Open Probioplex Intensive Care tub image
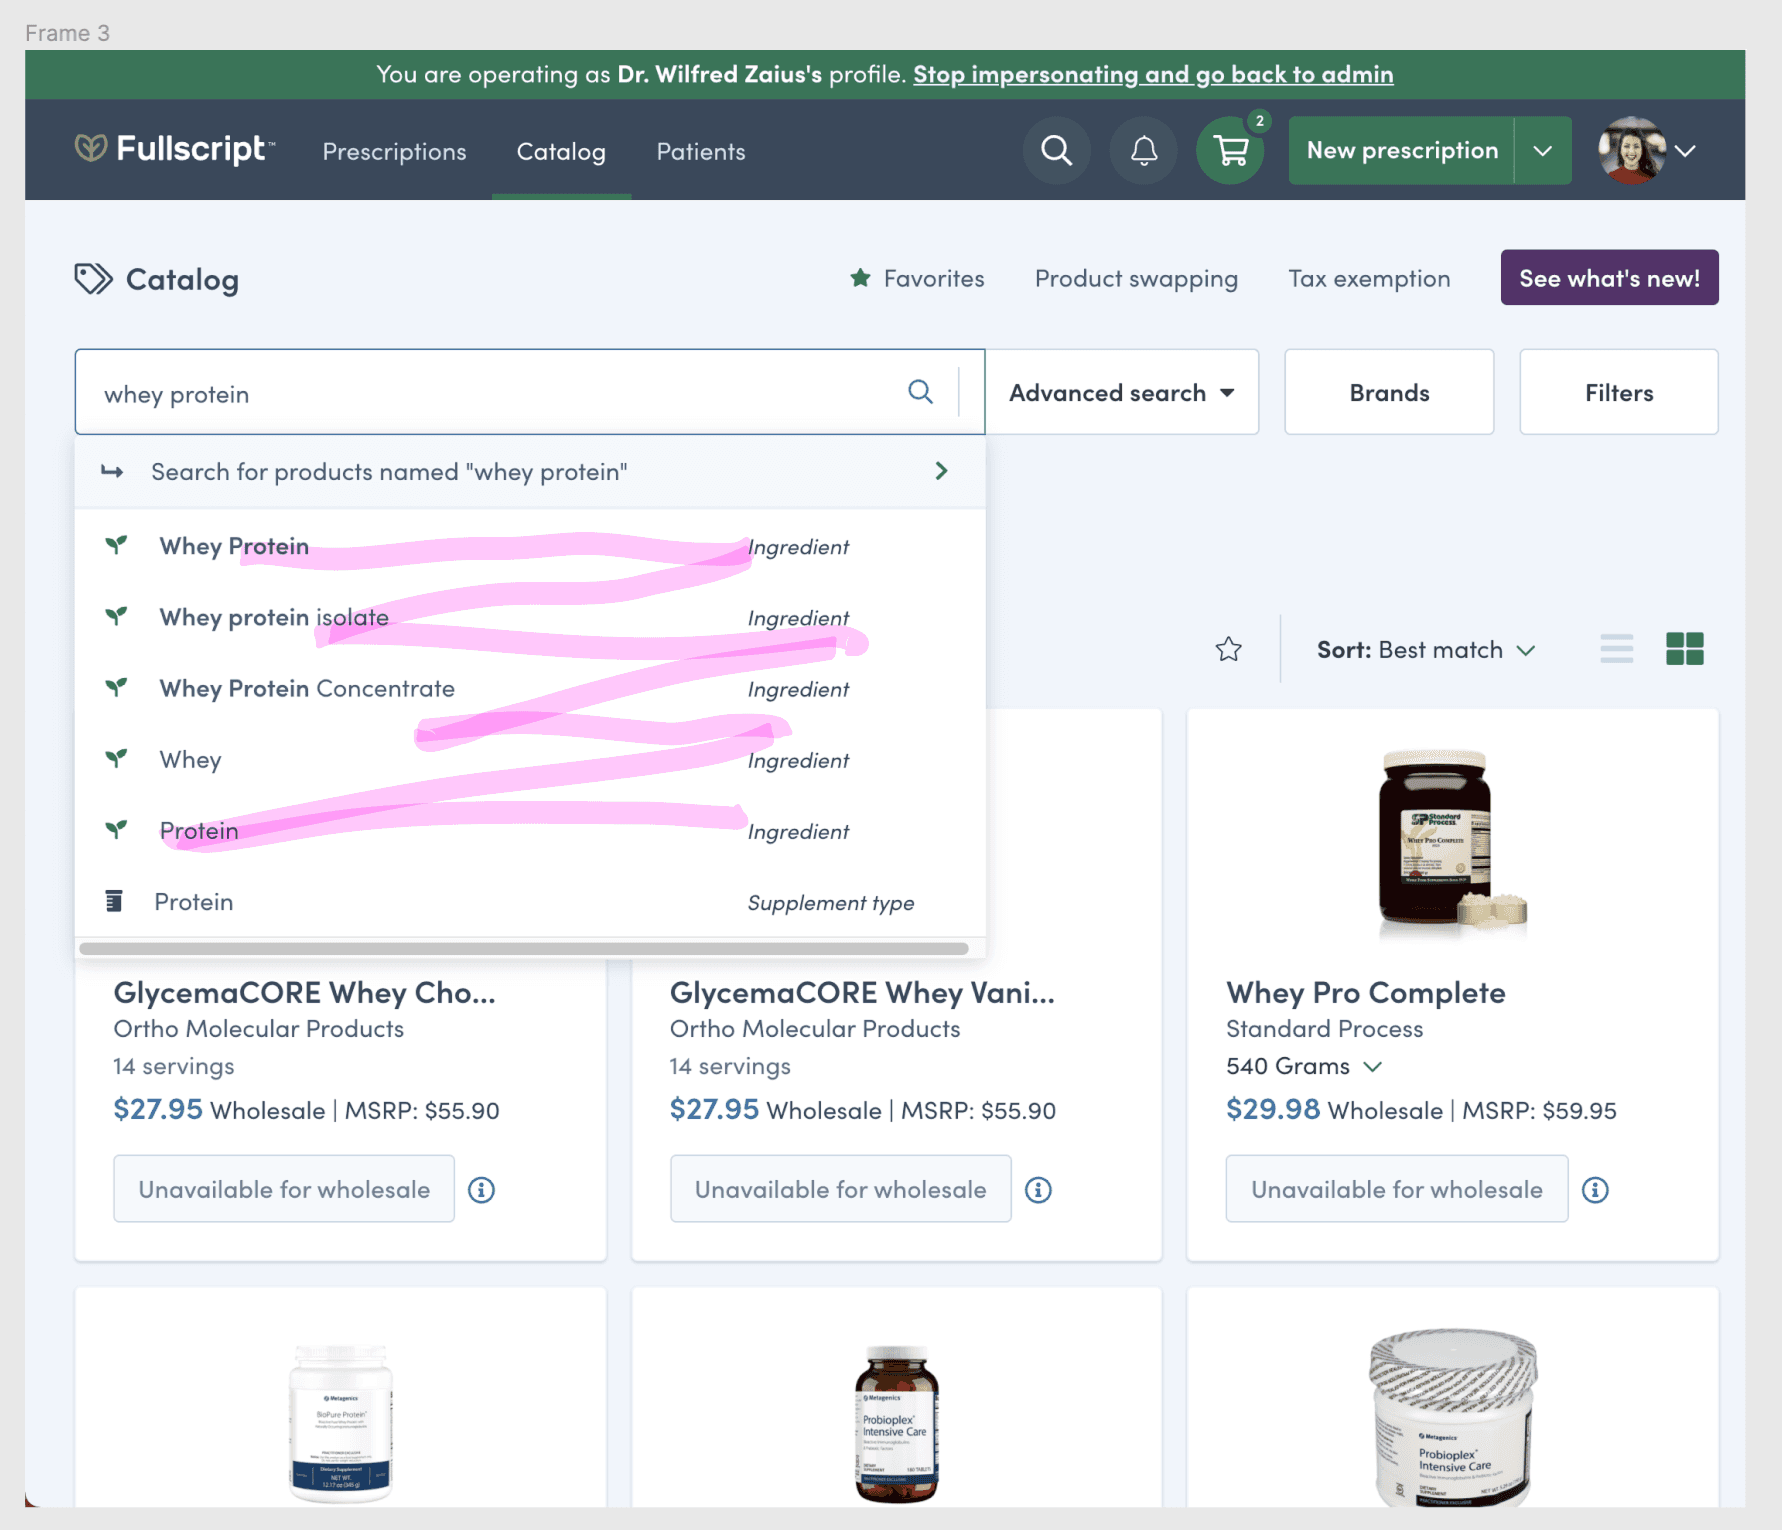The image size is (1782, 1530). point(1453,1419)
